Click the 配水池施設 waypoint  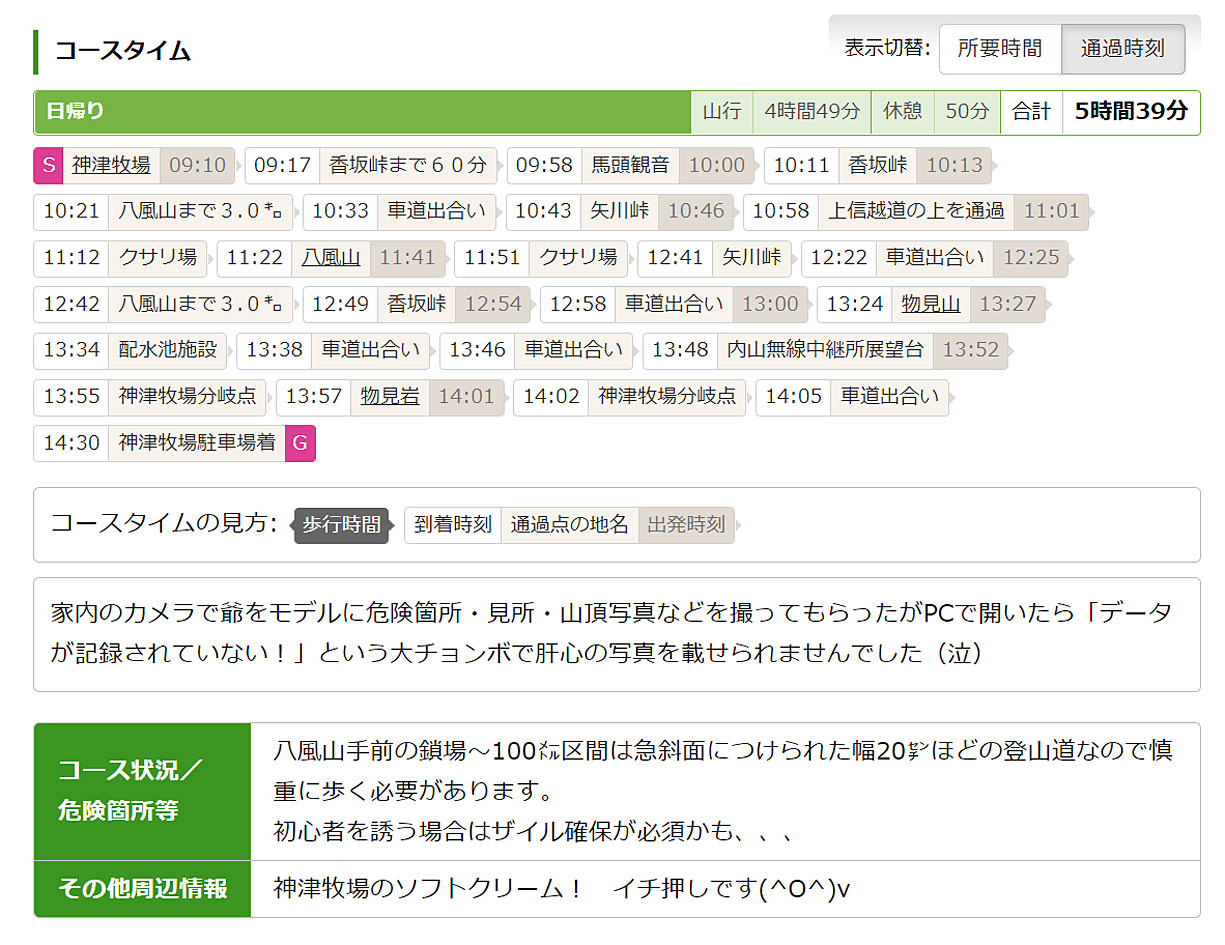pos(168,350)
